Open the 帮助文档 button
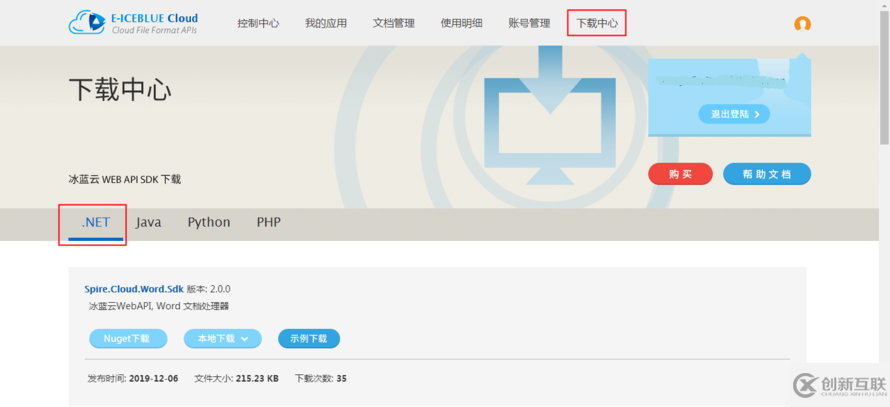This screenshot has height=407, width=890. [767, 174]
